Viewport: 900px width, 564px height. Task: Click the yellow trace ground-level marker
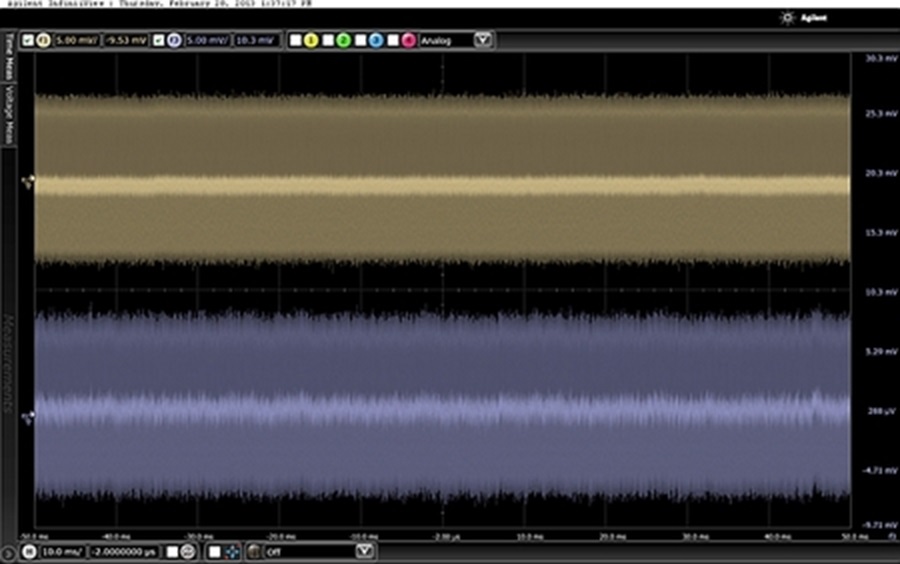click(x=28, y=182)
